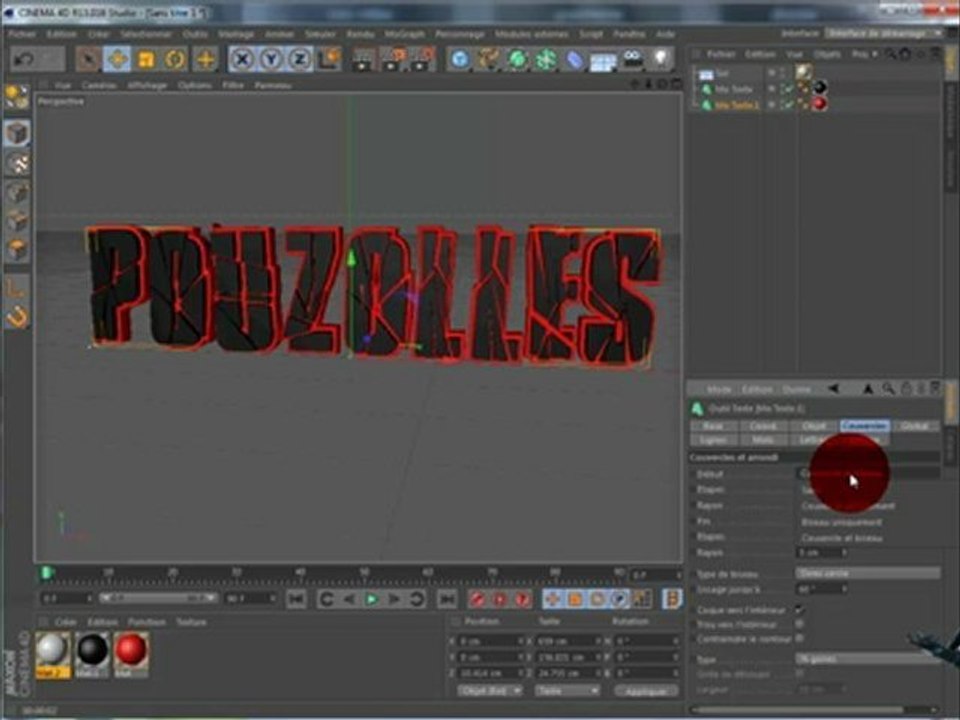This screenshot has width=960, height=720.
Task: Switch to the Objet tab
Action: click(814, 426)
